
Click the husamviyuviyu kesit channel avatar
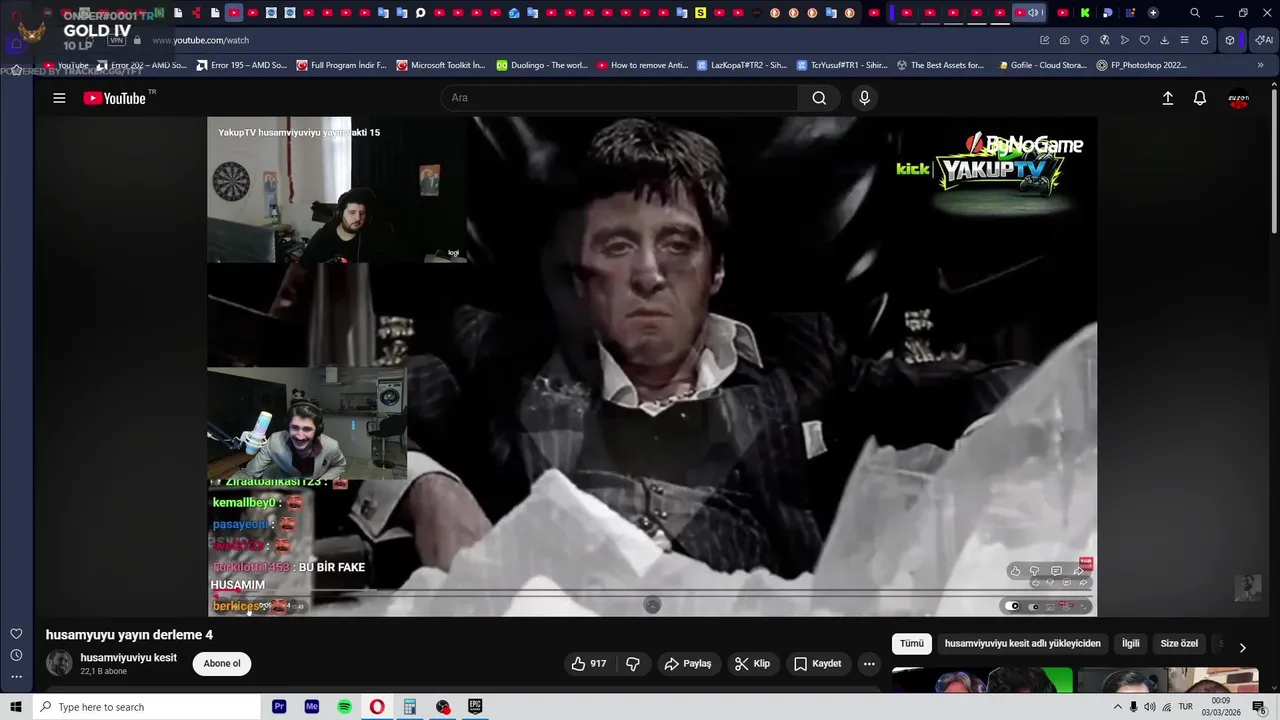[60, 663]
